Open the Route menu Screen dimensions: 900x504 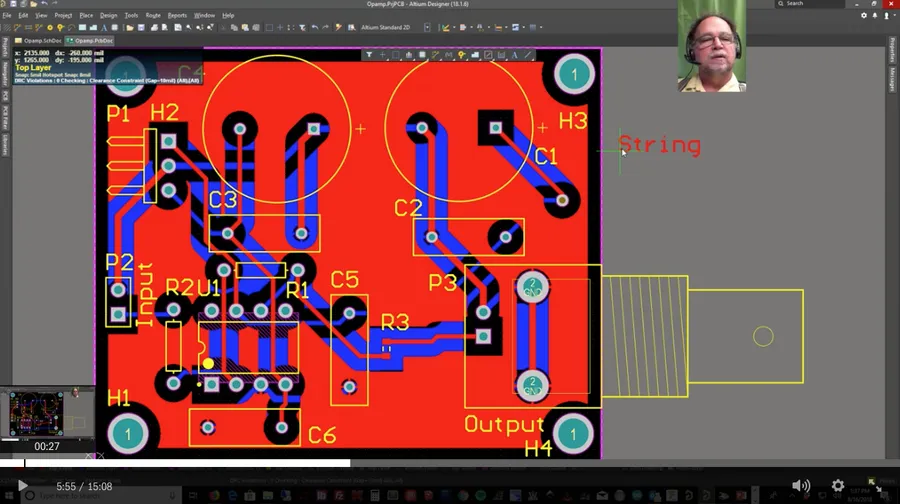(x=153, y=15)
